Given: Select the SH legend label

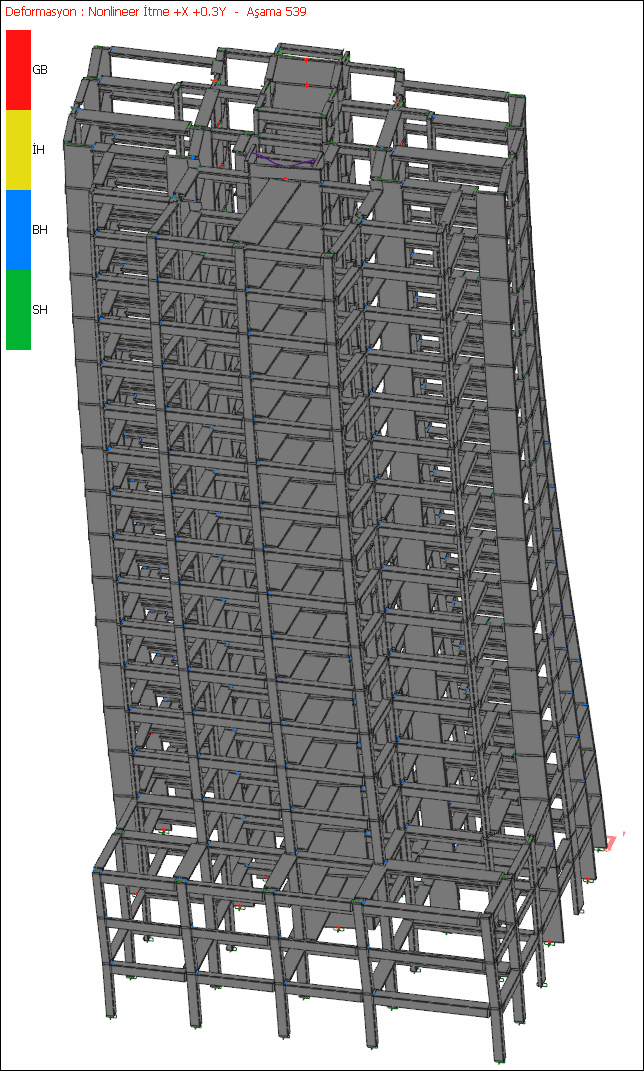Looking at the screenshot, I should click(40, 309).
